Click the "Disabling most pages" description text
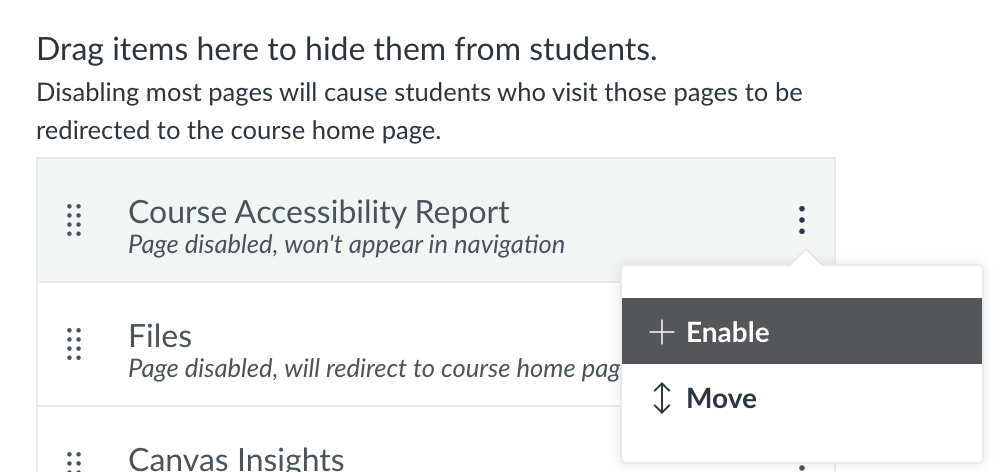Image resolution: width=994 pixels, height=472 pixels. point(419,93)
